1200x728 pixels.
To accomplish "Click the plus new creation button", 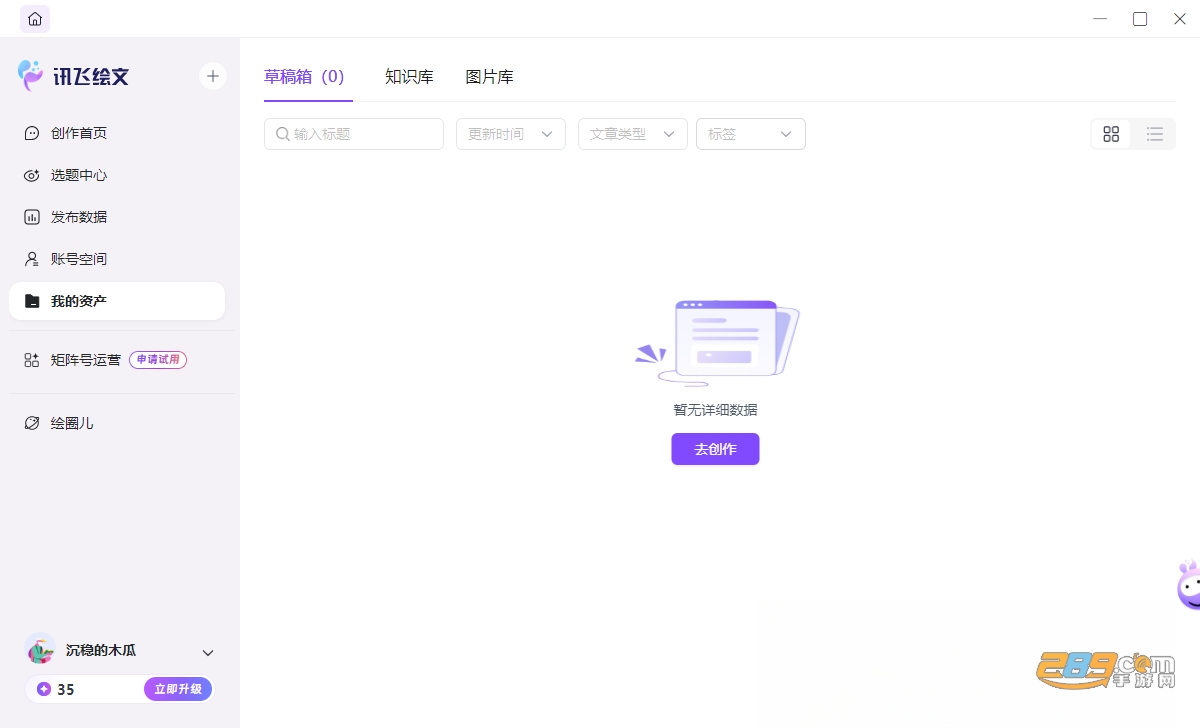I will pyautogui.click(x=213, y=76).
